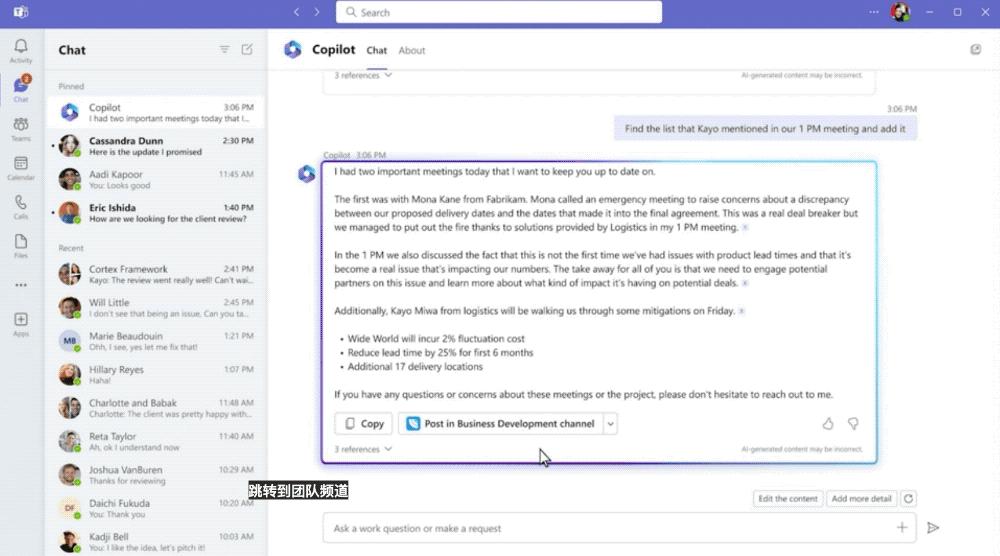Open Reta Taylor chat
The height and width of the screenshot is (556, 1000).
(156, 442)
